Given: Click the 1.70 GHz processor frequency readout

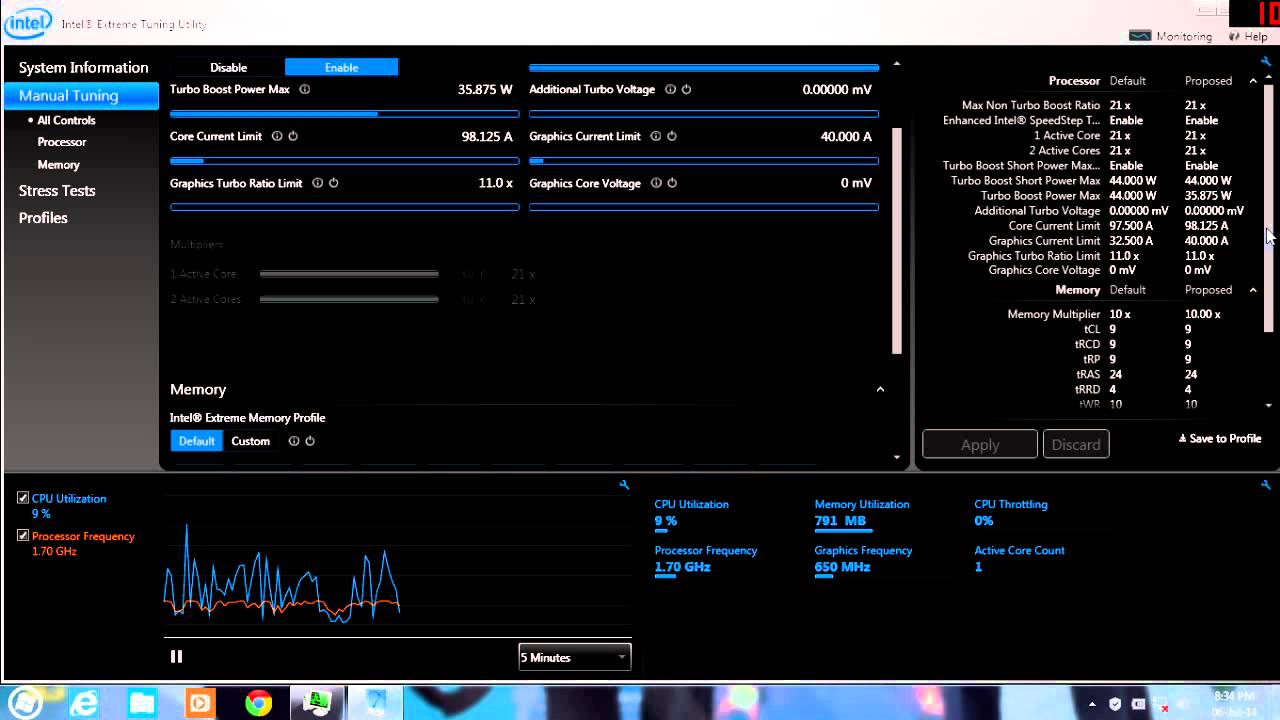Looking at the screenshot, I should 682,567.
